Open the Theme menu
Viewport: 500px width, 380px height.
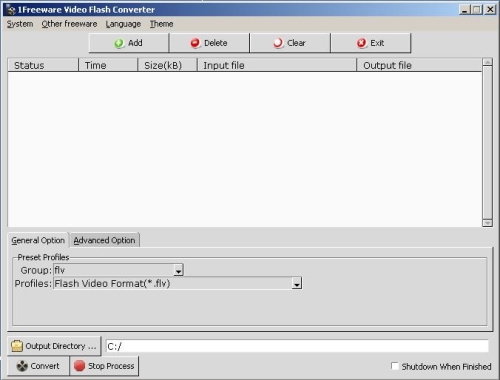(161, 24)
